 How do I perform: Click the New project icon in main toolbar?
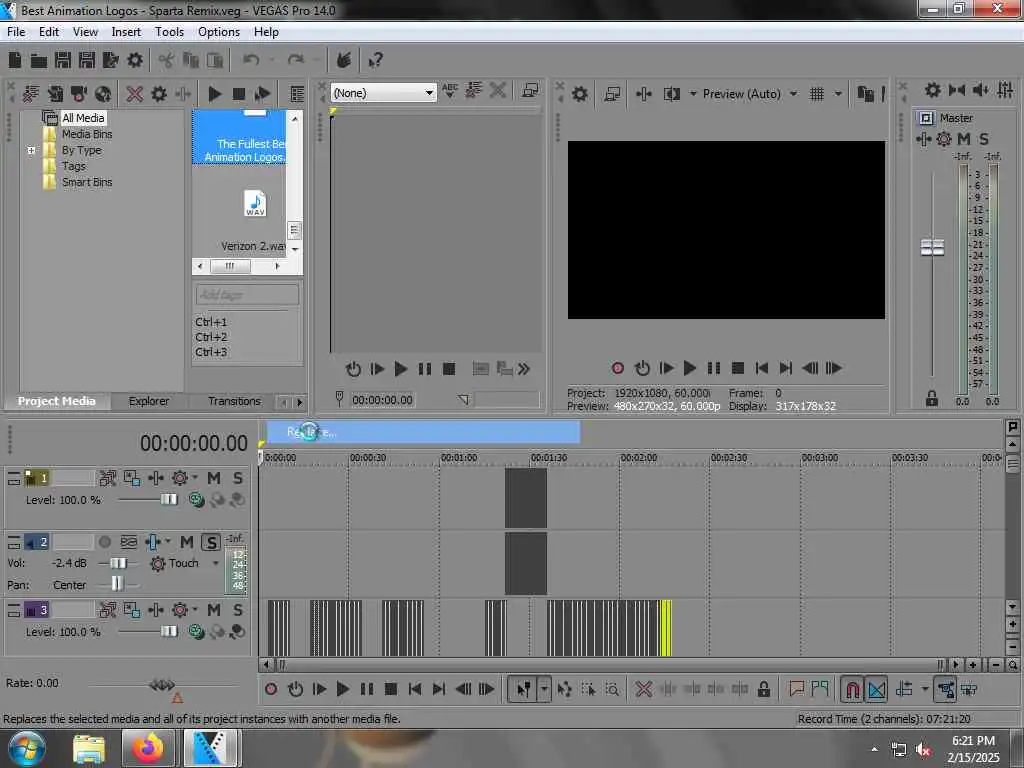click(x=14, y=61)
